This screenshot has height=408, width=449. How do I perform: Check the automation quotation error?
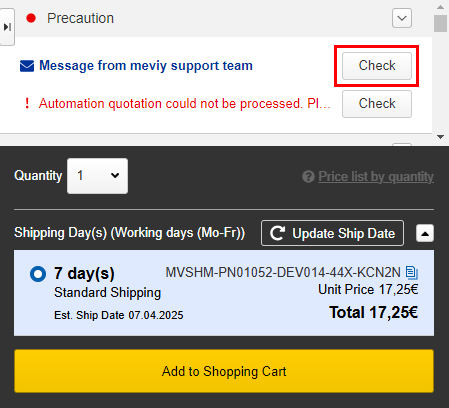pyautogui.click(x=377, y=104)
